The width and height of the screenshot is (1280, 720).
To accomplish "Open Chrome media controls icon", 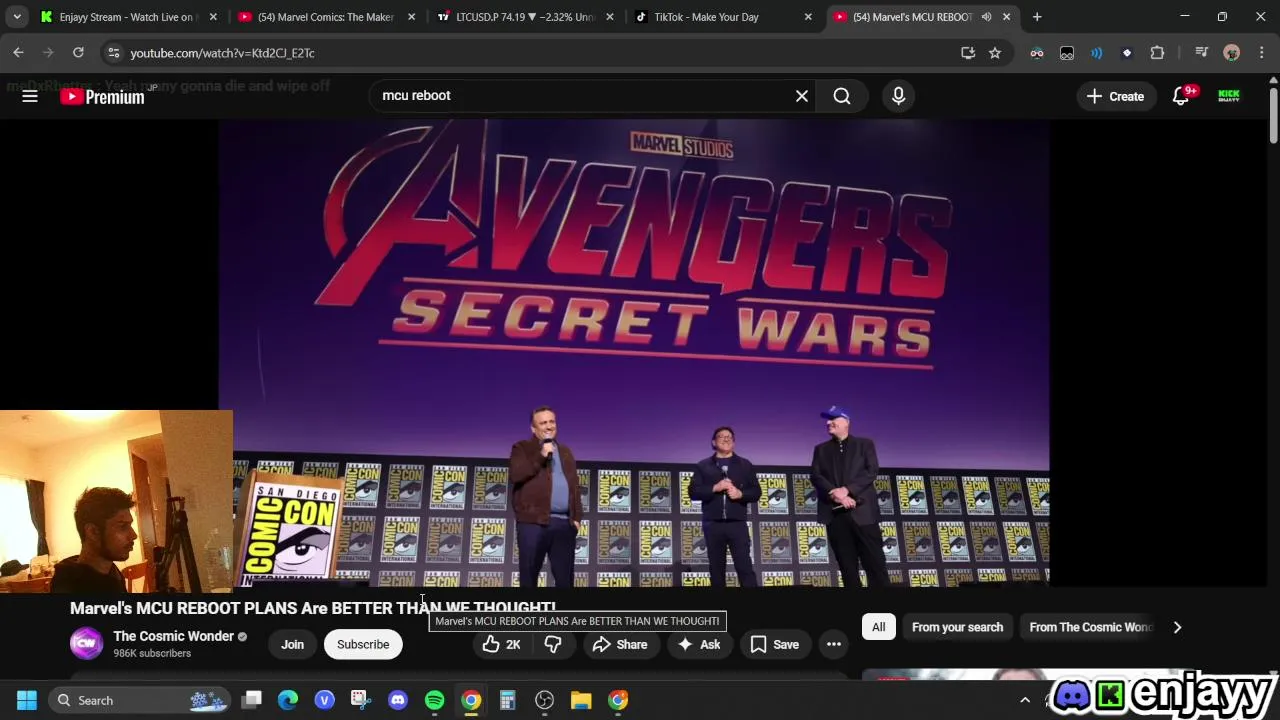I will click(1202, 53).
